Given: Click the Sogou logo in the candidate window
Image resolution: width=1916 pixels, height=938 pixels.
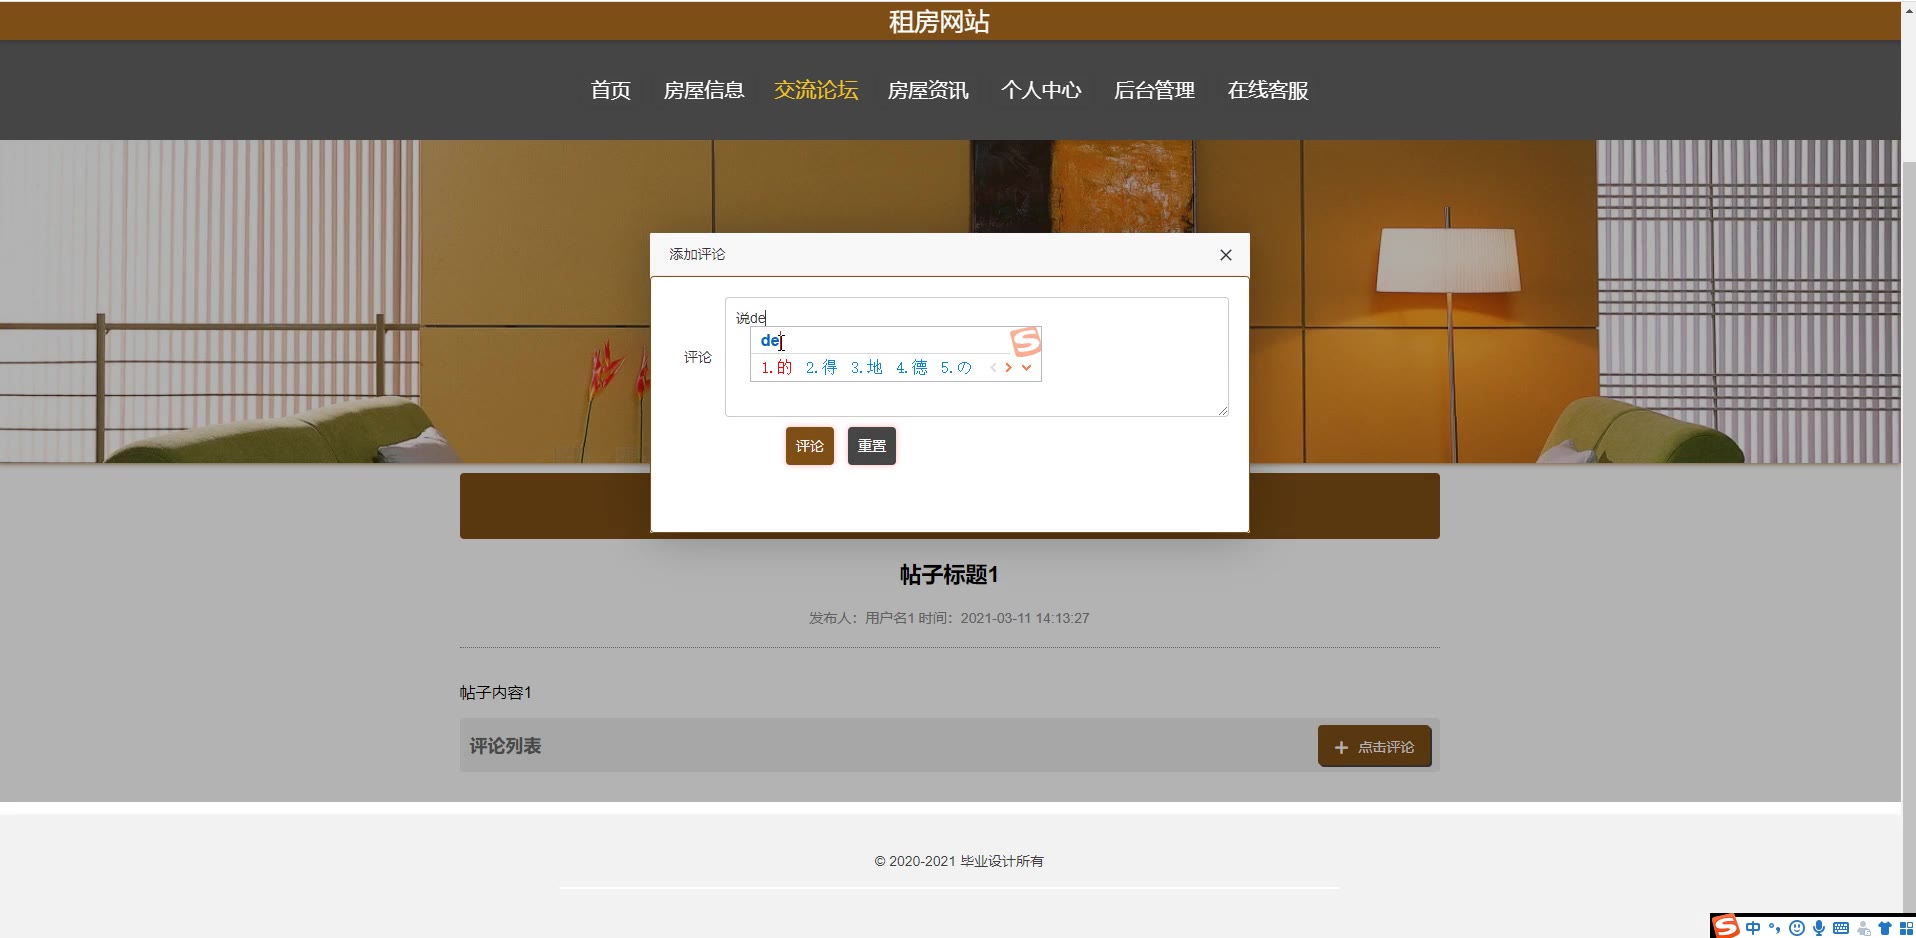Looking at the screenshot, I should [x=1026, y=342].
